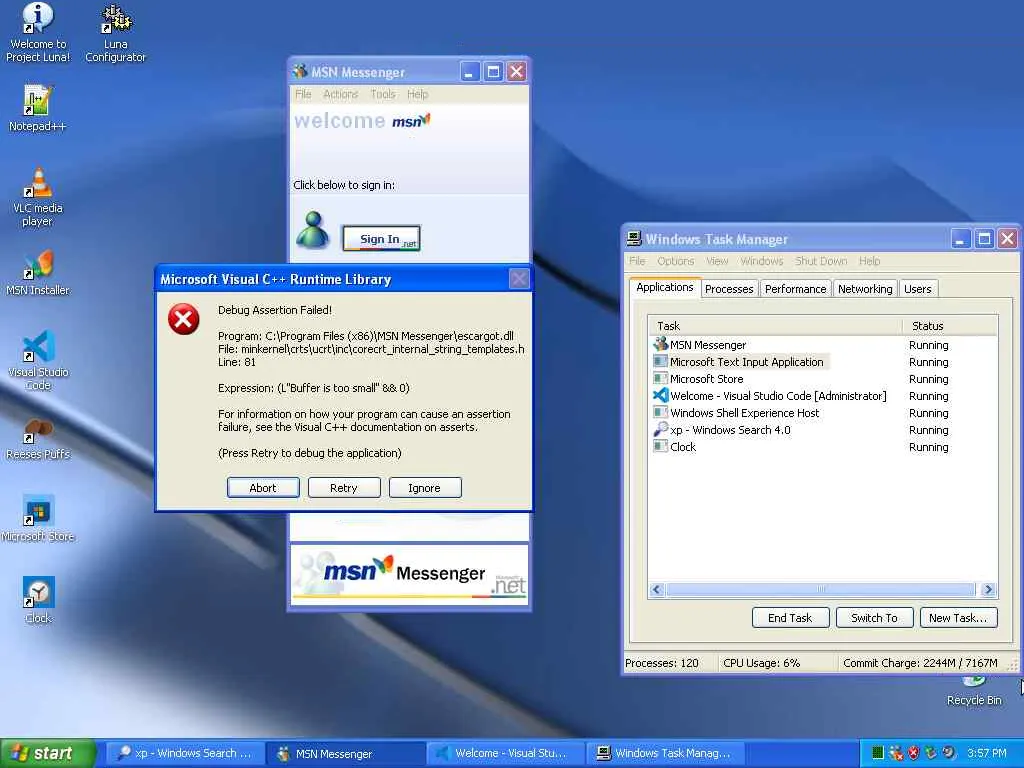Viewport: 1024px width, 768px height.
Task: Click task list horizontal scrollbar left arrow
Action: click(657, 590)
